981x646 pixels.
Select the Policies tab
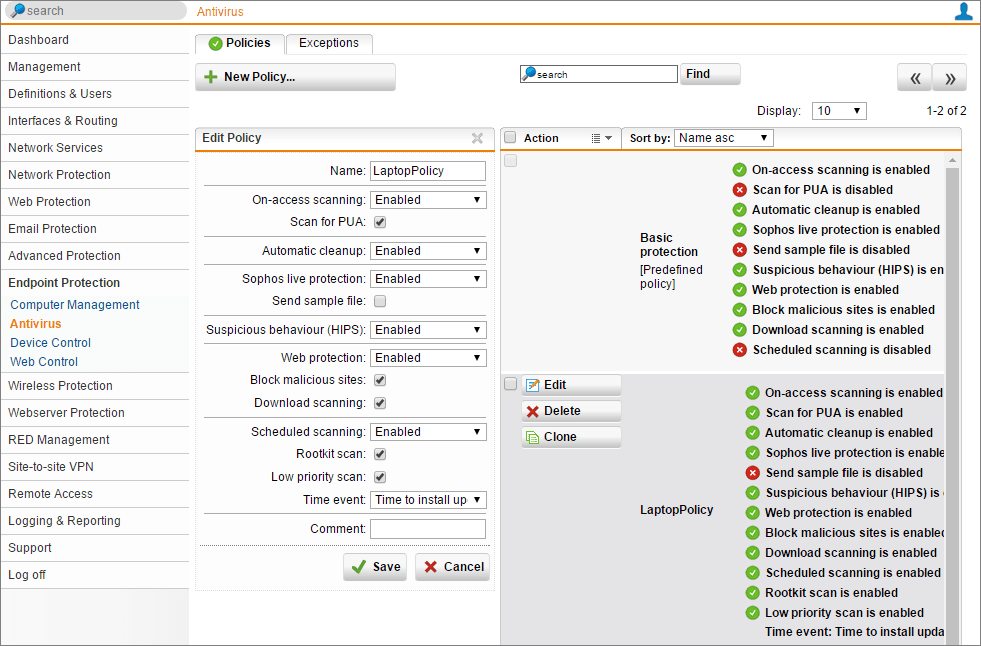click(240, 43)
